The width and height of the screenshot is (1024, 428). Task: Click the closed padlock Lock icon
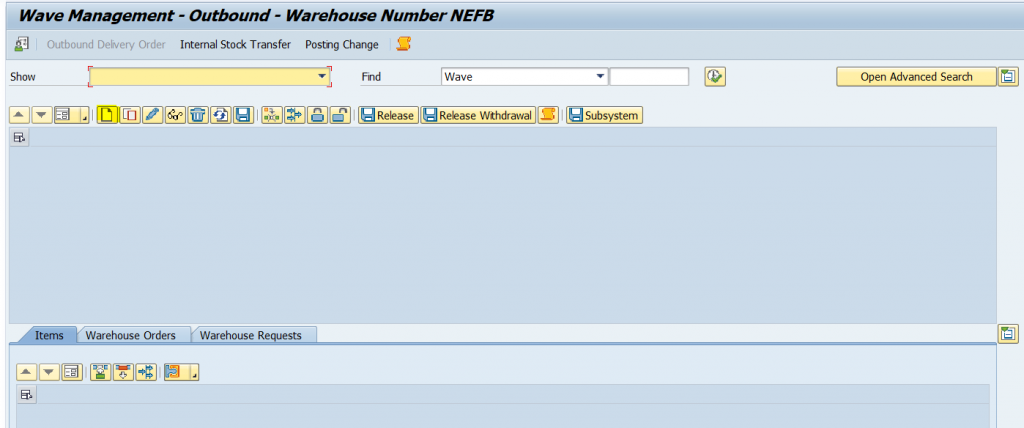click(x=317, y=116)
